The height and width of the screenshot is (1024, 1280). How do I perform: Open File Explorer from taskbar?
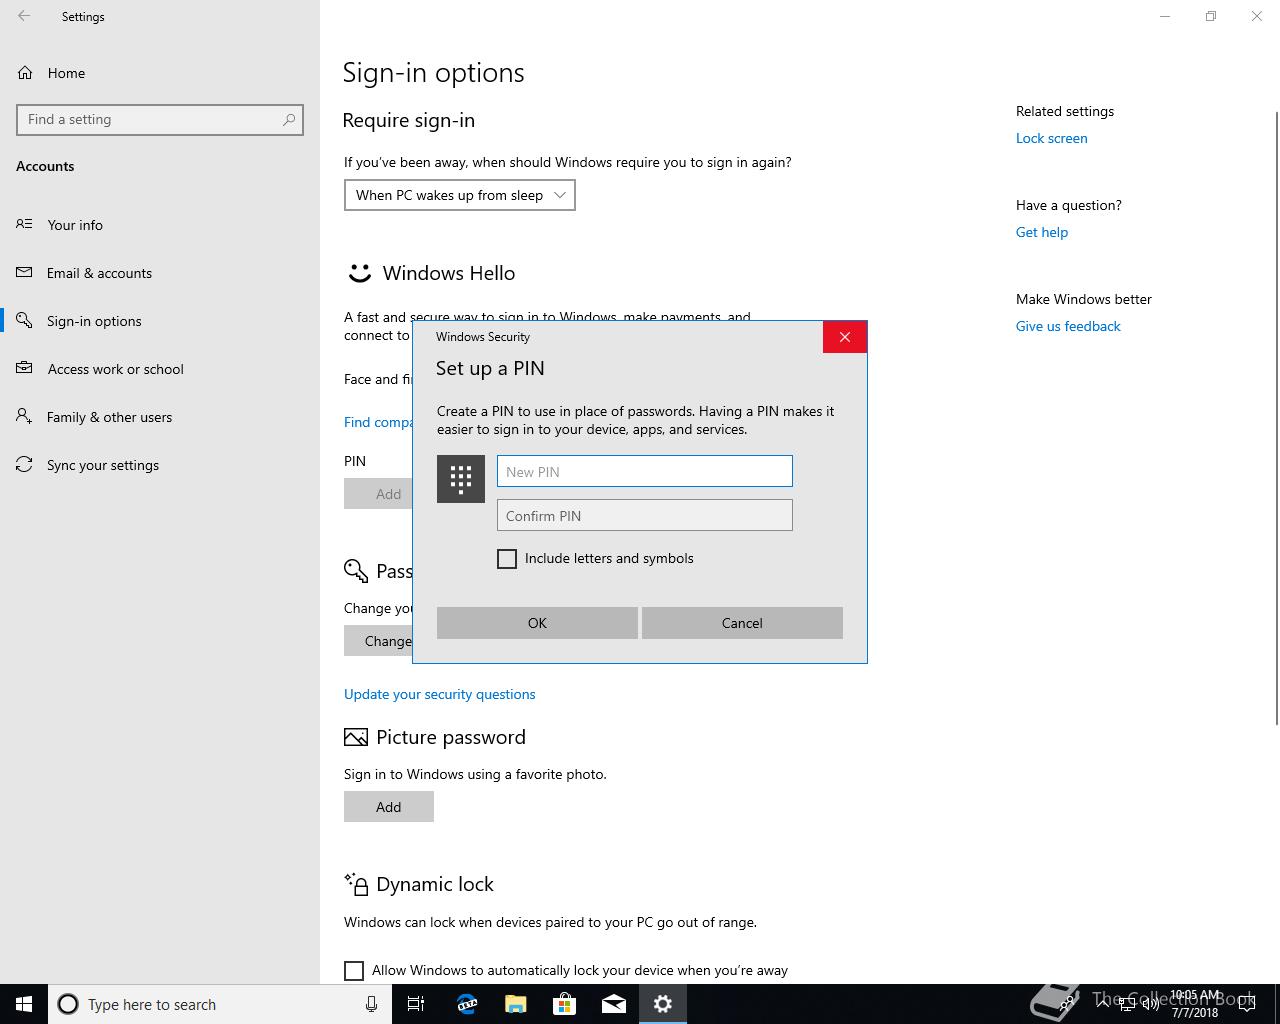(515, 1004)
